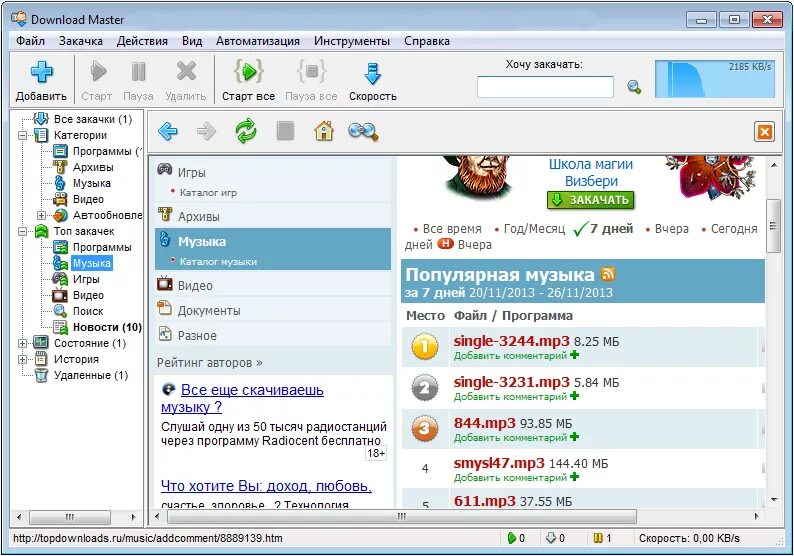Viewport: 794px width, 556px height.
Task: Open the Вид menu
Action: (x=192, y=41)
